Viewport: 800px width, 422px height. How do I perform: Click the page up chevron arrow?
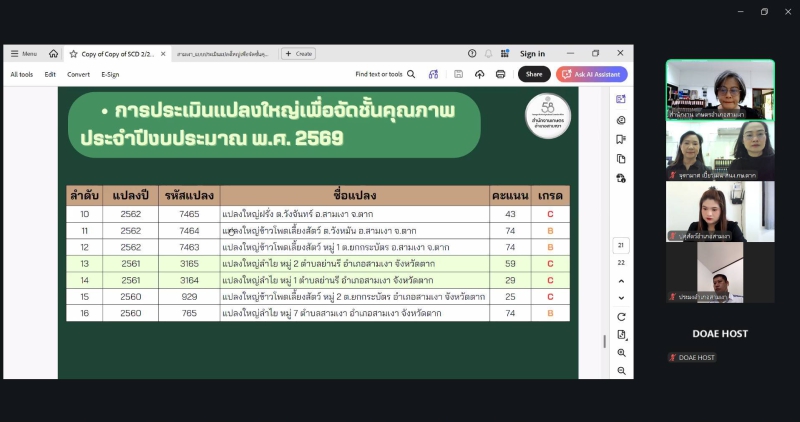621,281
